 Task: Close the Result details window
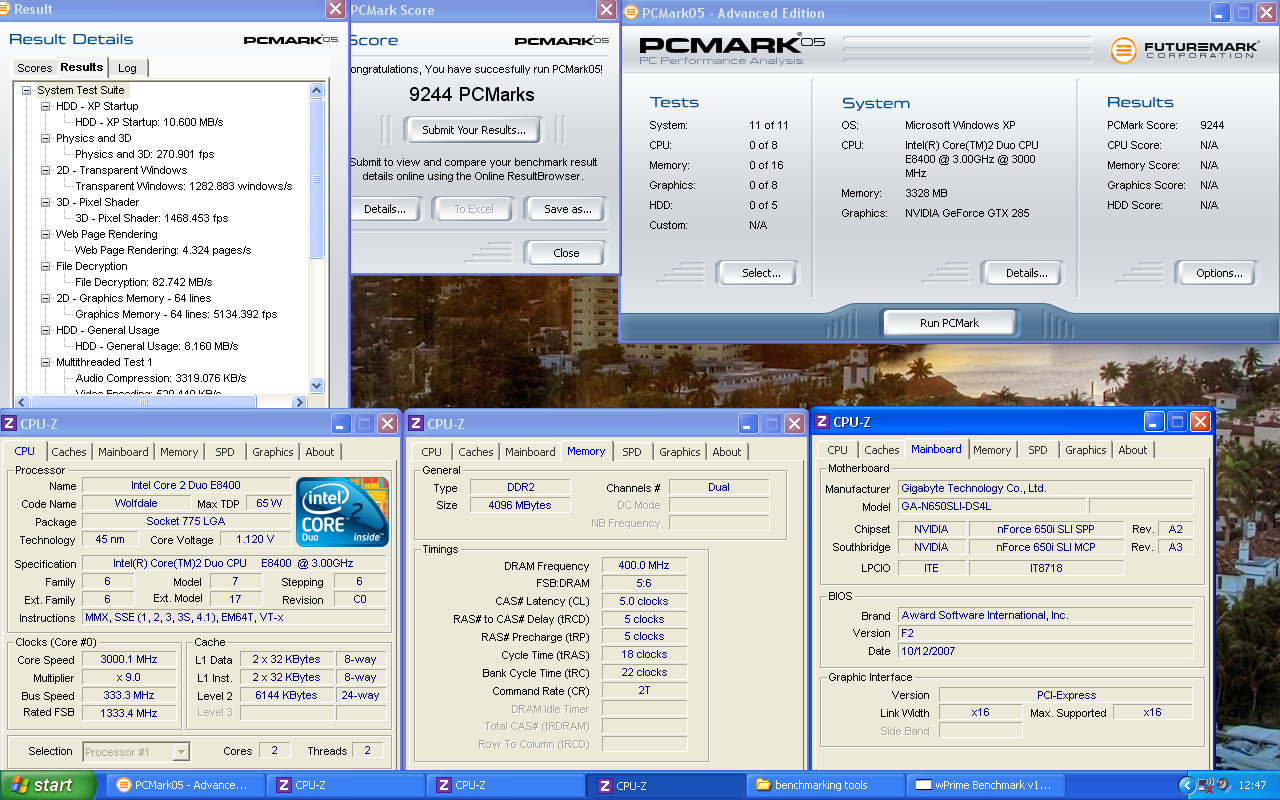tap(336, 9)
